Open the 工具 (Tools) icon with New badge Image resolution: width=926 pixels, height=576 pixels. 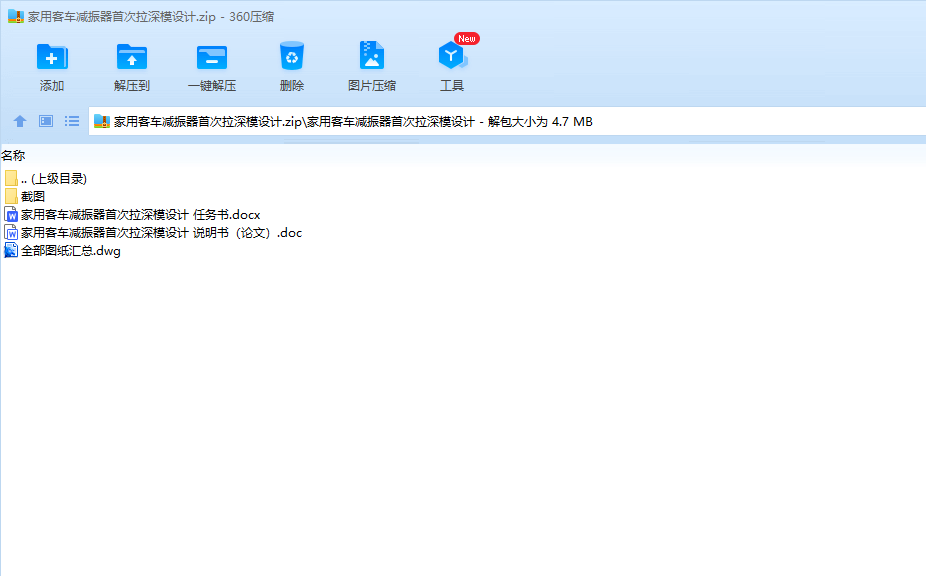click(x=452, y=56)
